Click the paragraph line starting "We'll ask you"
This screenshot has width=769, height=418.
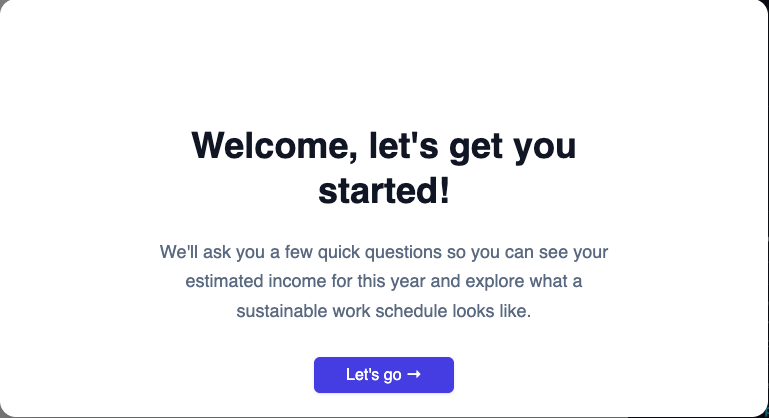[384, 252]
